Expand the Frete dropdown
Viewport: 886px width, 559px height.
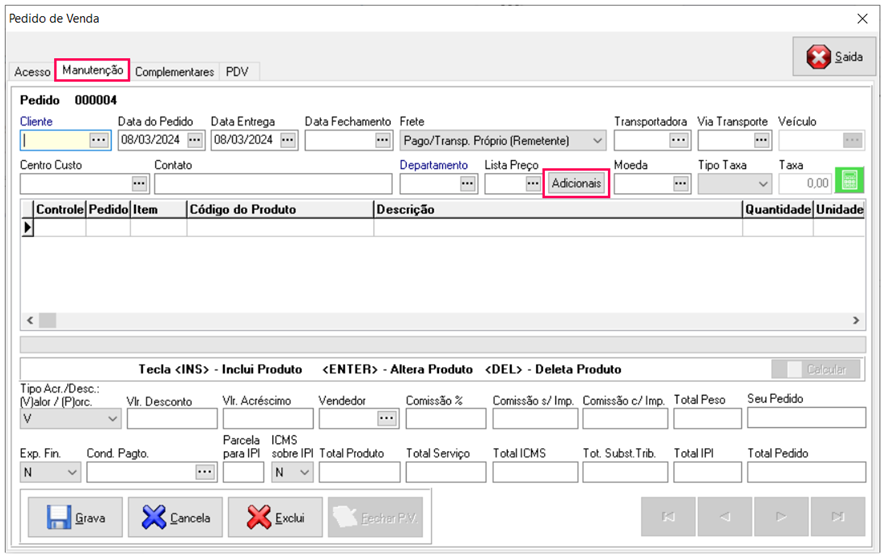[597, 141]
